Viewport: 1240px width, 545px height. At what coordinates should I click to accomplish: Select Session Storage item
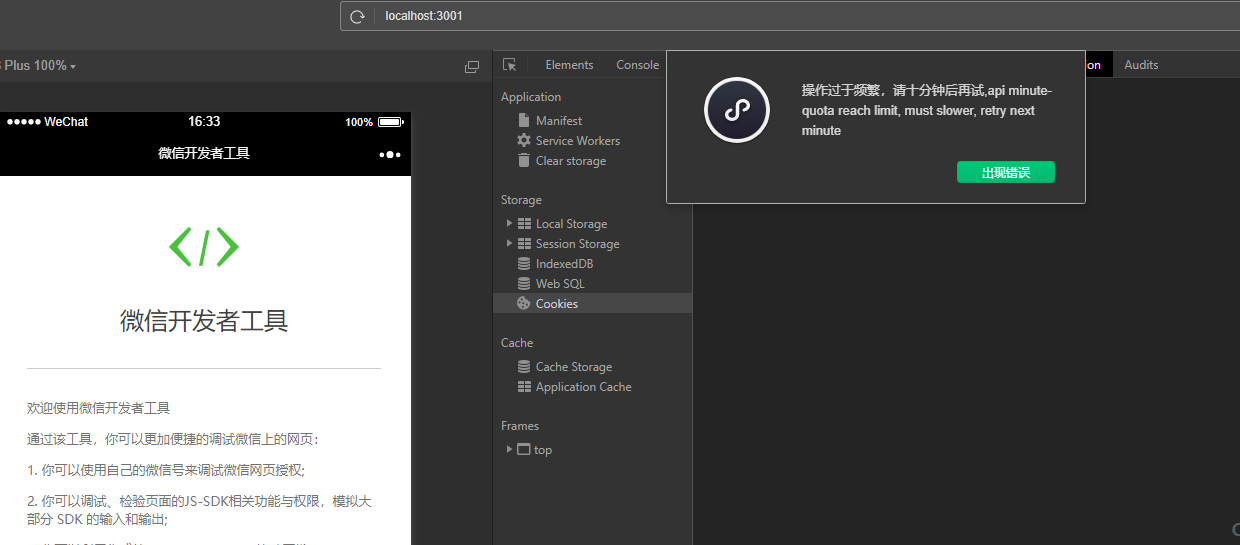tap(578, 244)
